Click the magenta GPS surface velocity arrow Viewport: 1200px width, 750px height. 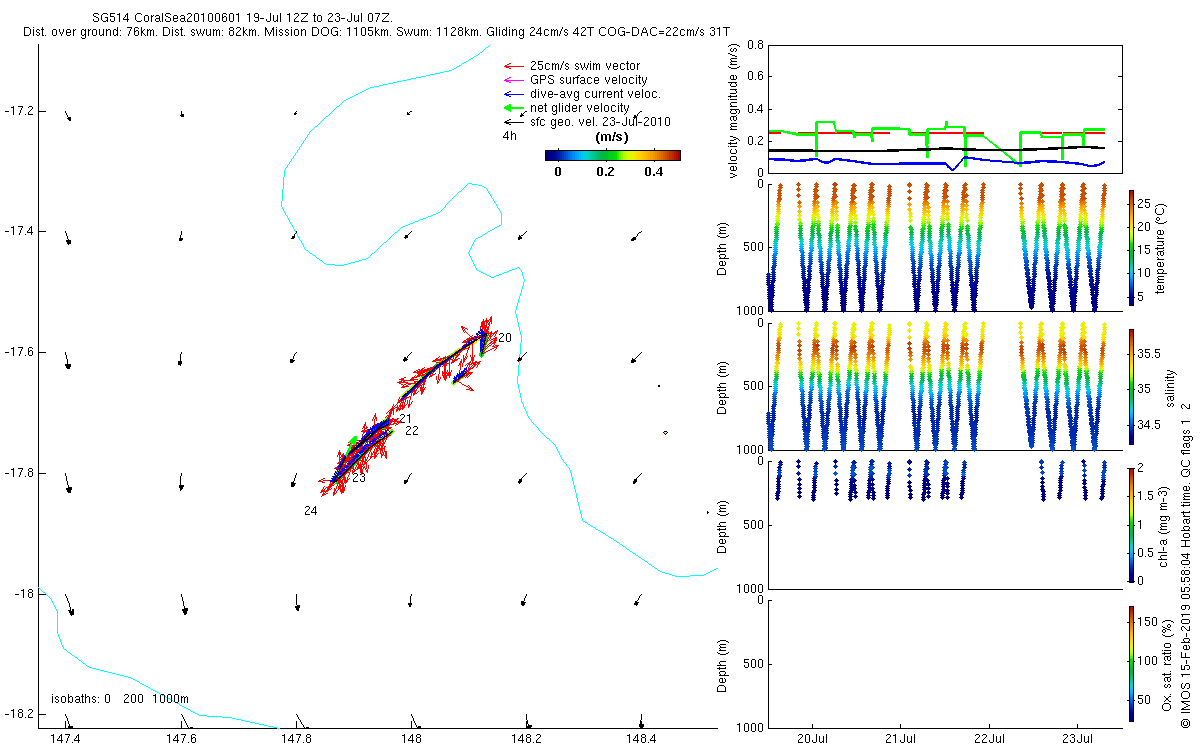514,80
